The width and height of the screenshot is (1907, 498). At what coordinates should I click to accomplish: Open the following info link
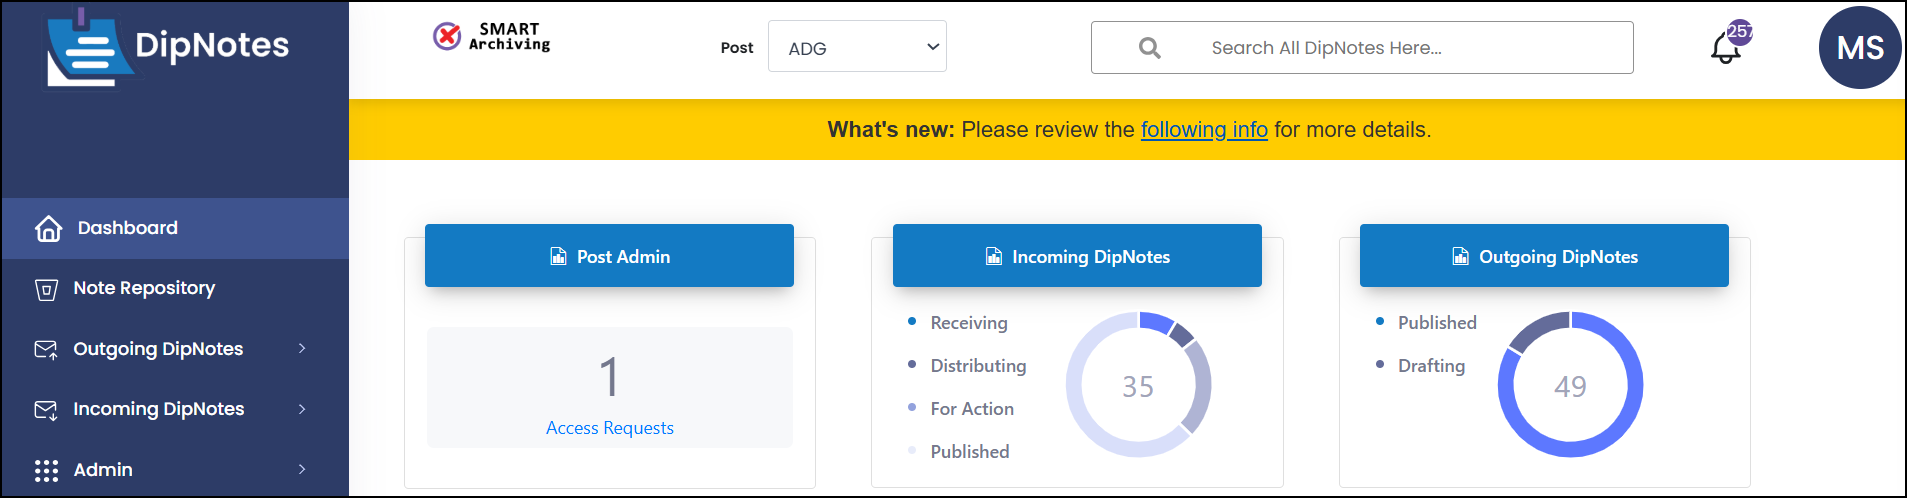click(1204, 130)
